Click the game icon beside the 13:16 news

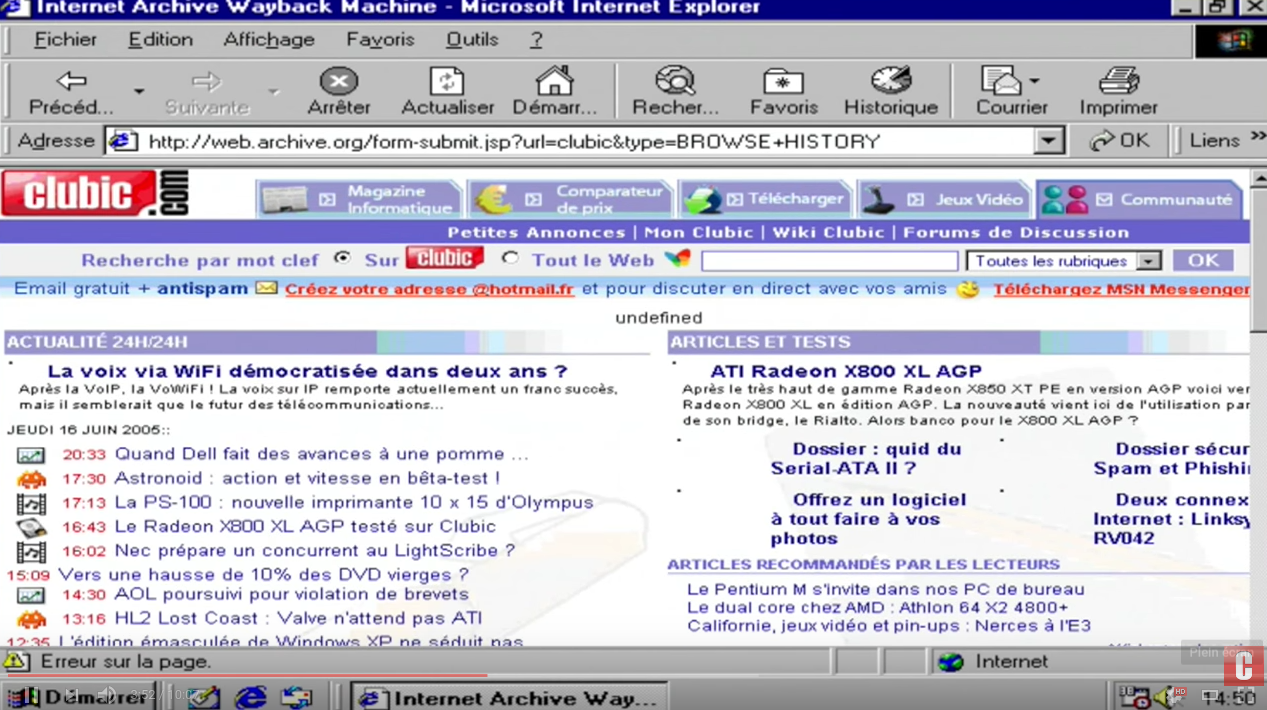point(31,619)
